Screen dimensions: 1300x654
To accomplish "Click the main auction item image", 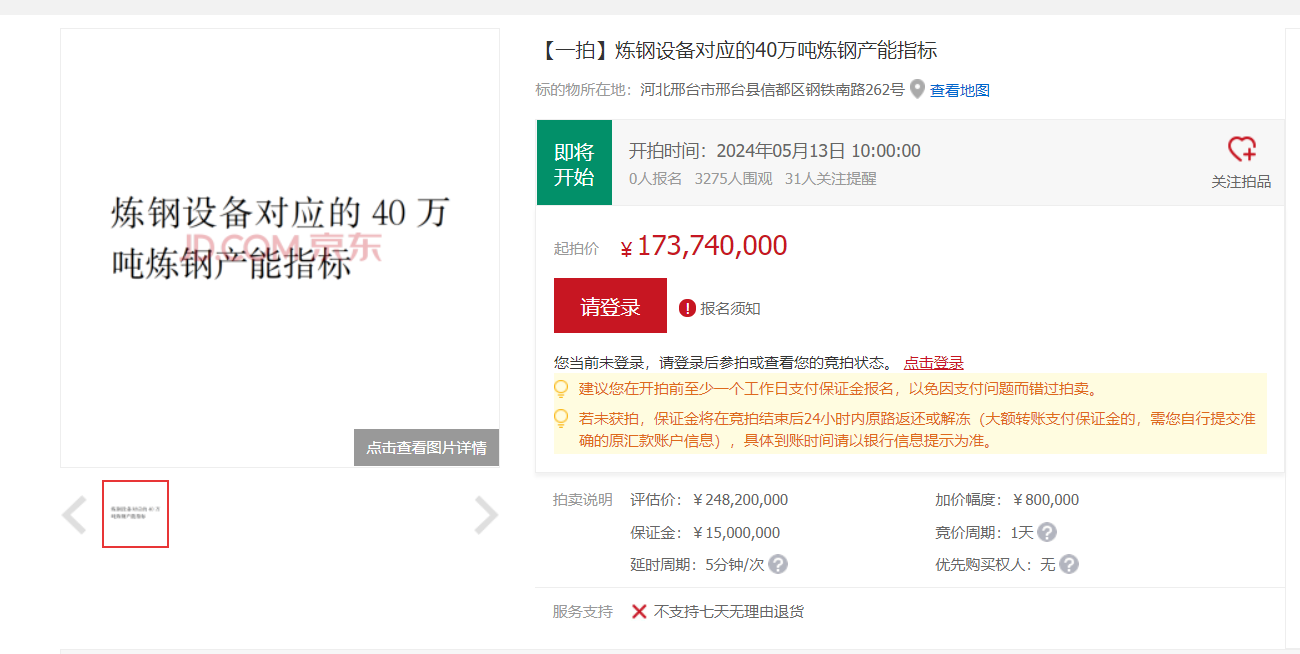I will point(280,240).
